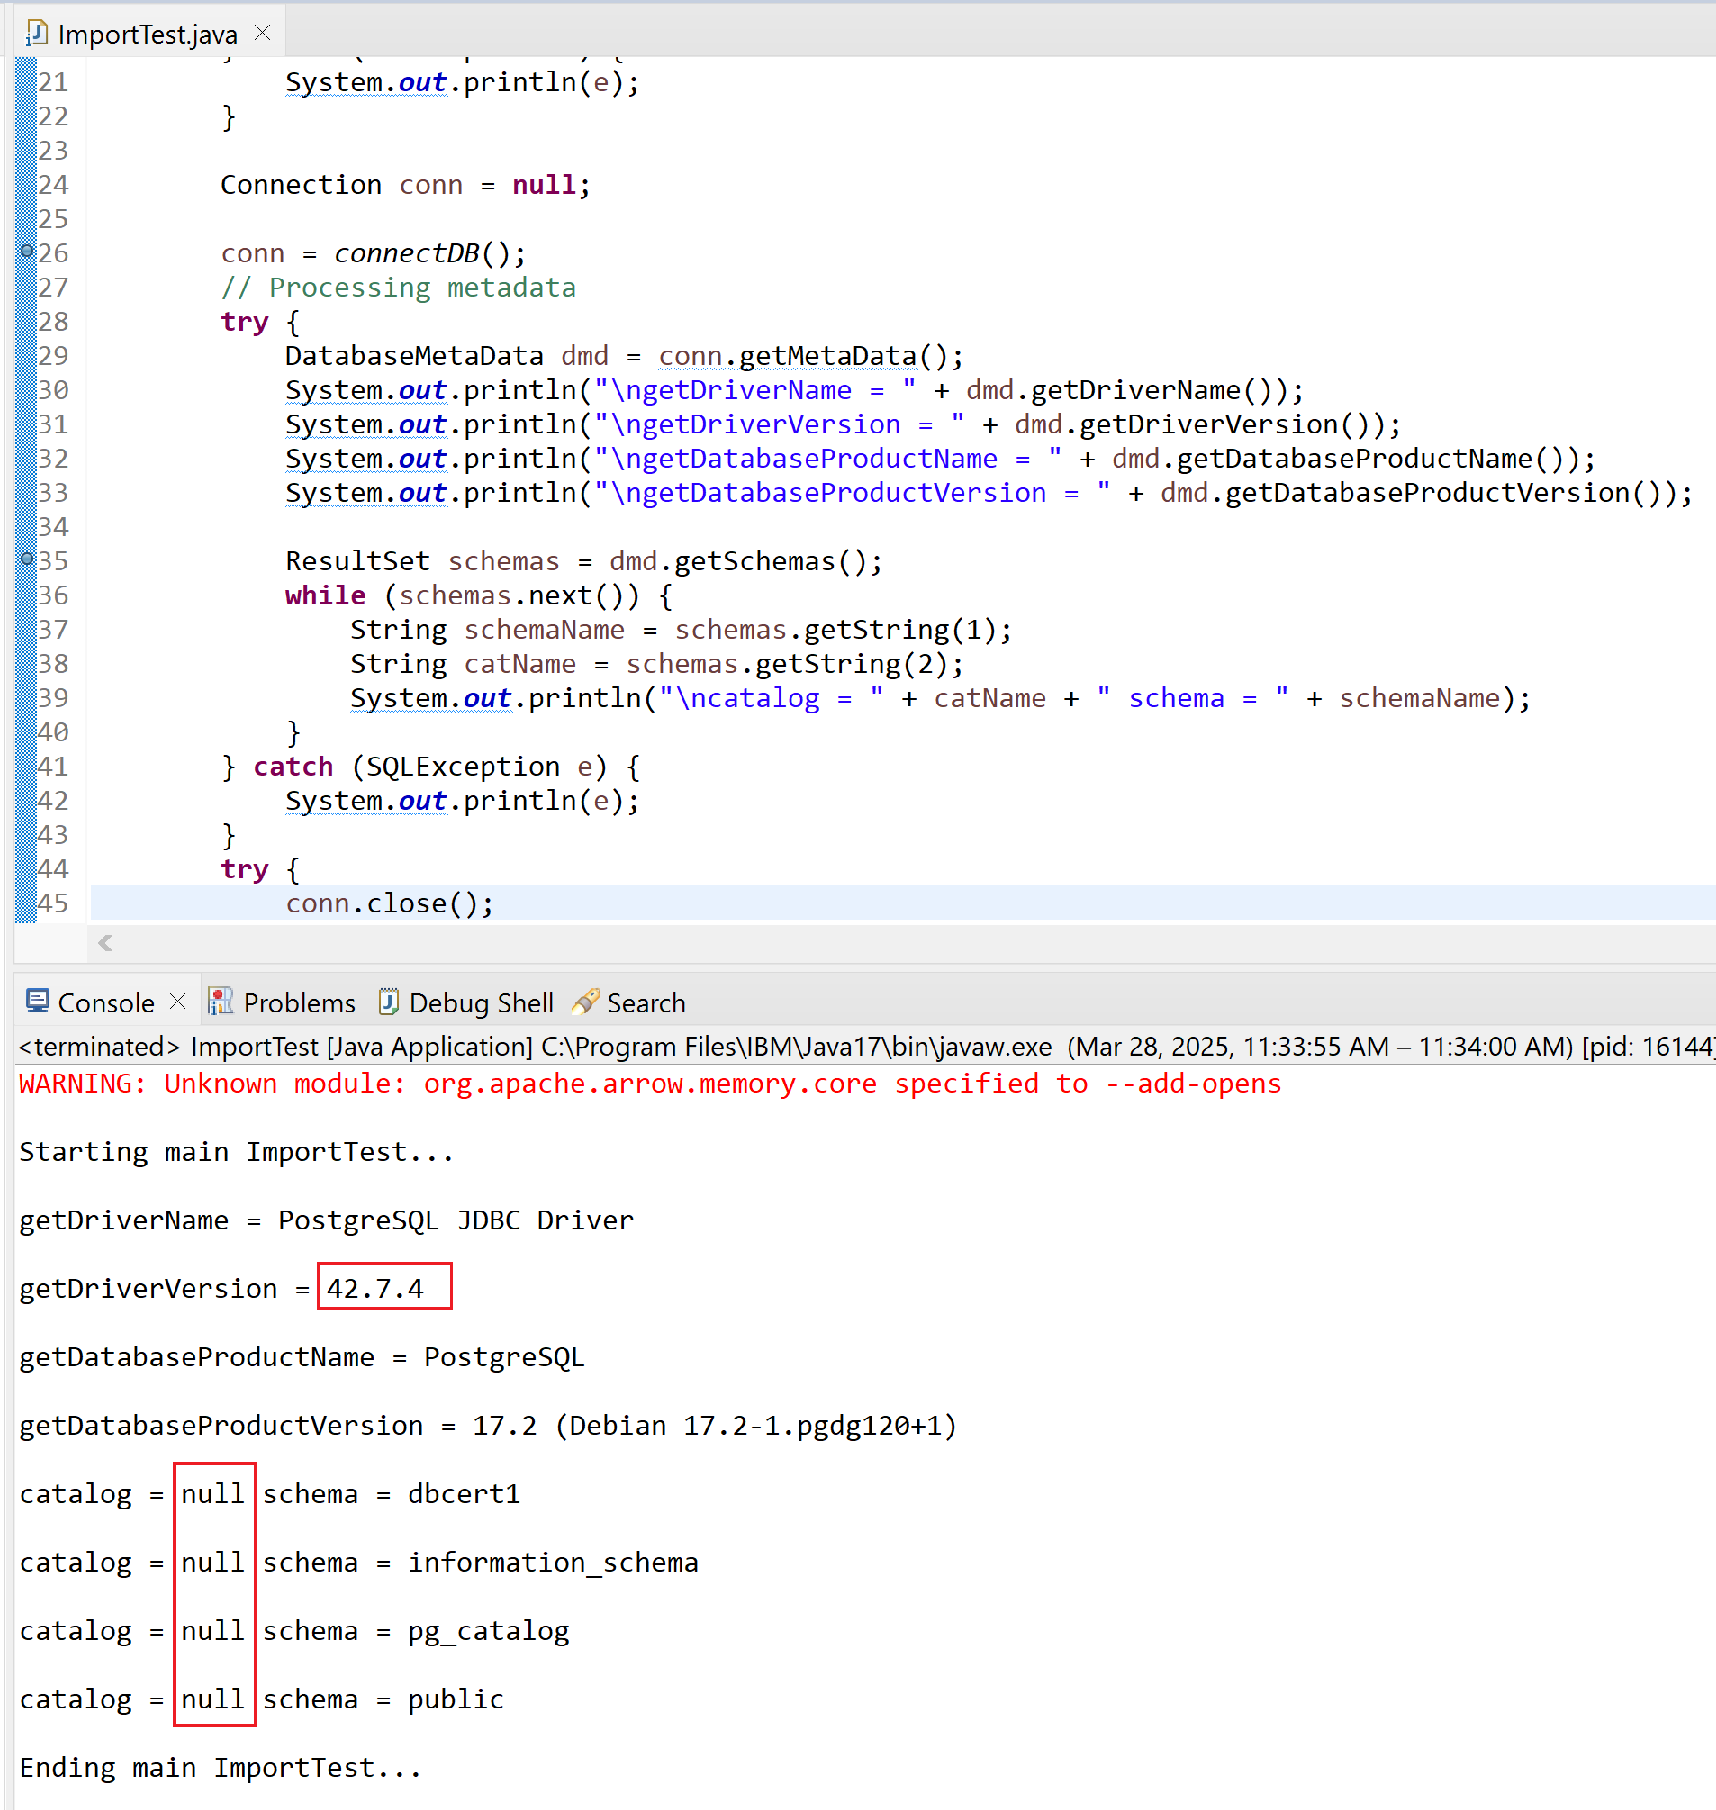
Task: Click line number 45 in the gutter
Action: point(53,903)
